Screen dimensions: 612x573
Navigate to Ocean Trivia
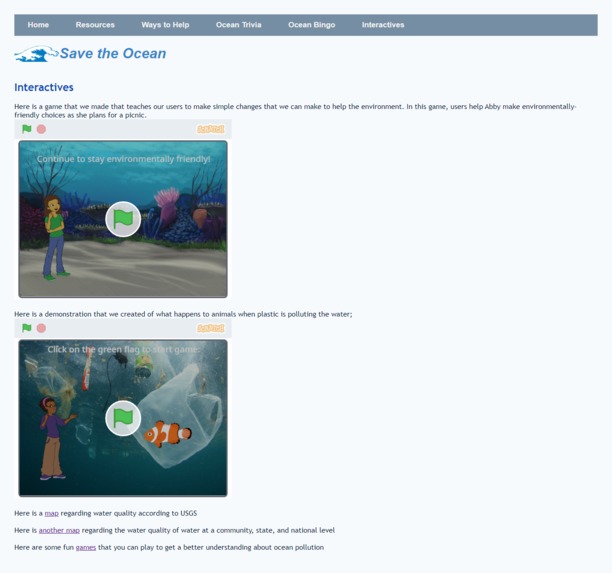click(238, 25)
